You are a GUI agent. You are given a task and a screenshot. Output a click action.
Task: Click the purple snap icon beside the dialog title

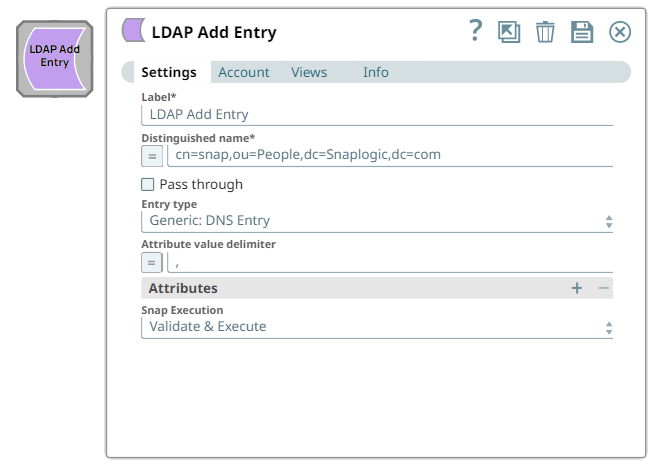click(133, 30)
